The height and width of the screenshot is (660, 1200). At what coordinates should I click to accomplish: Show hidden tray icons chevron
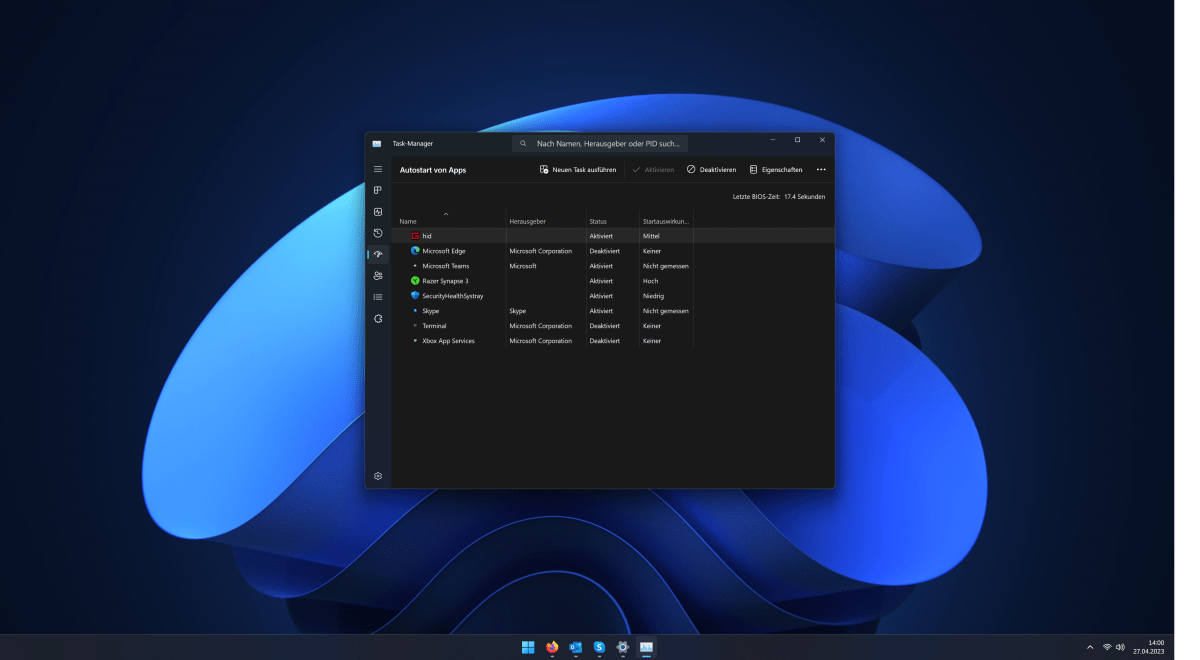pyautogui.click(x=1090, y=647)
